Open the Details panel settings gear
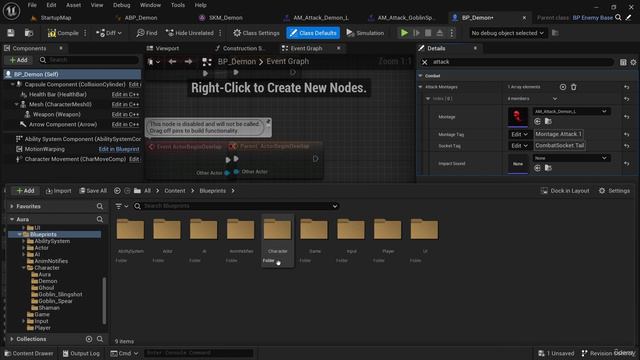640x360 pixels. pos(633,62)
